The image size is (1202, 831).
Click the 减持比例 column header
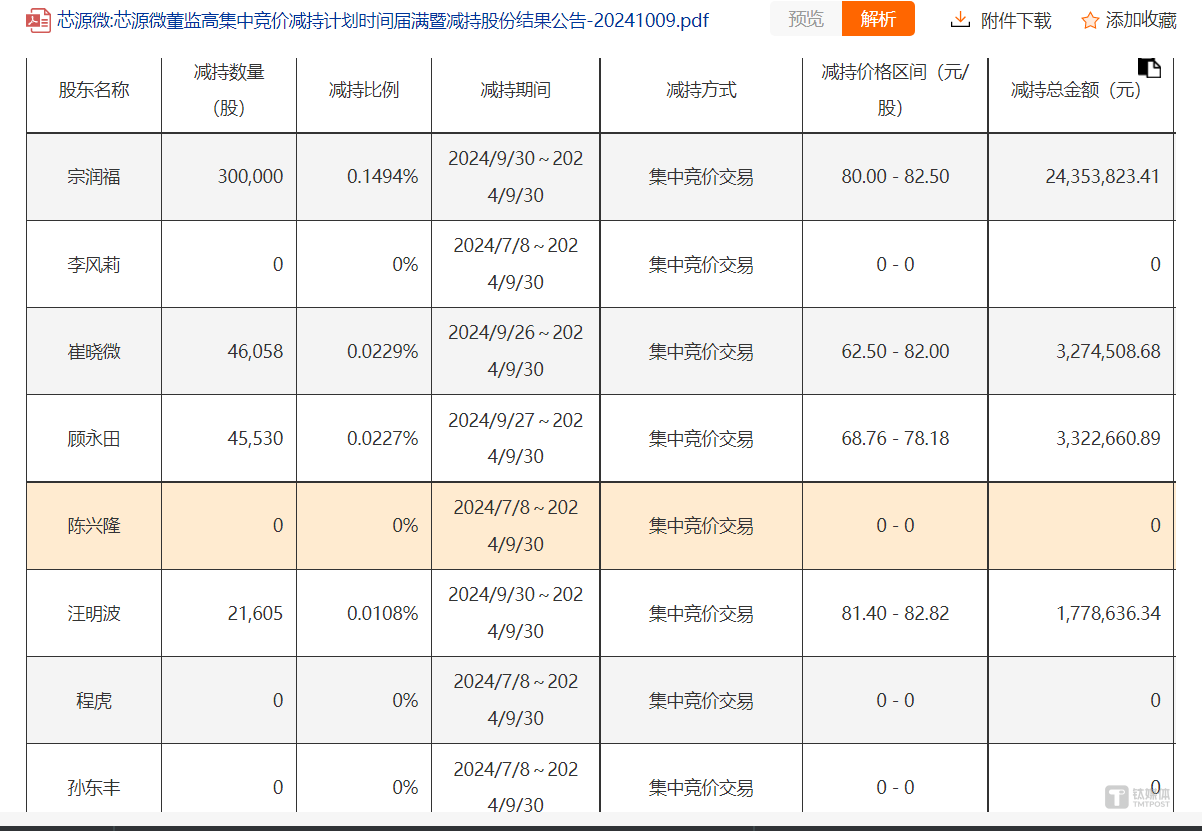pyautogui.click(x=364, y=89)
